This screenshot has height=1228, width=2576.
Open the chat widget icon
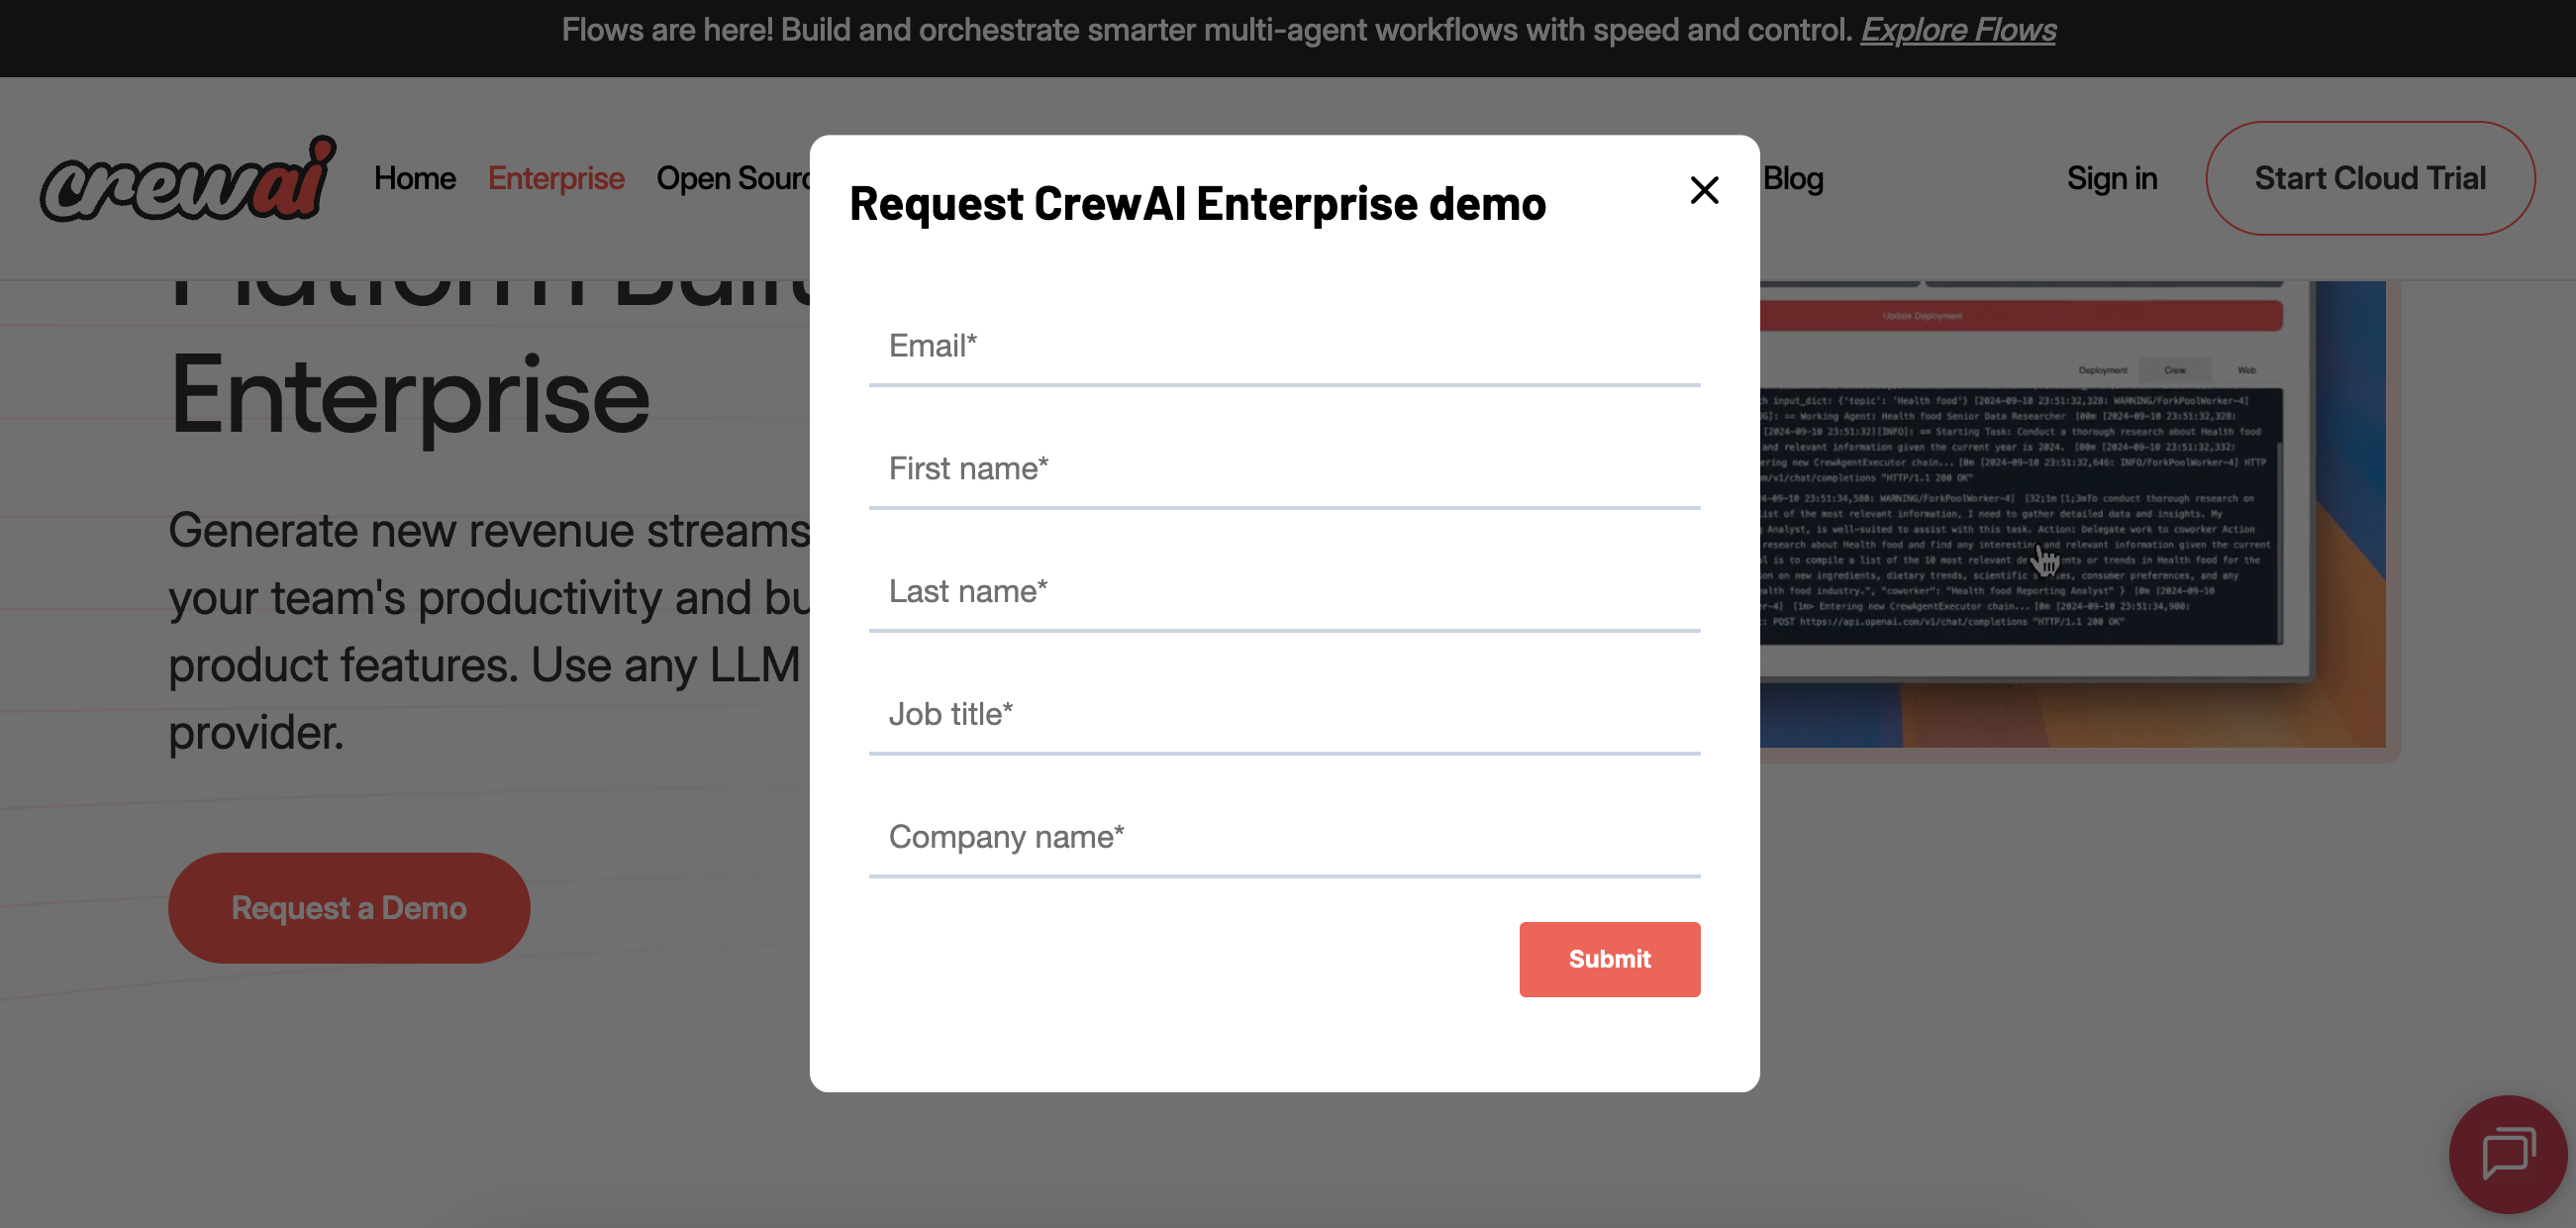(2508, 1154)
